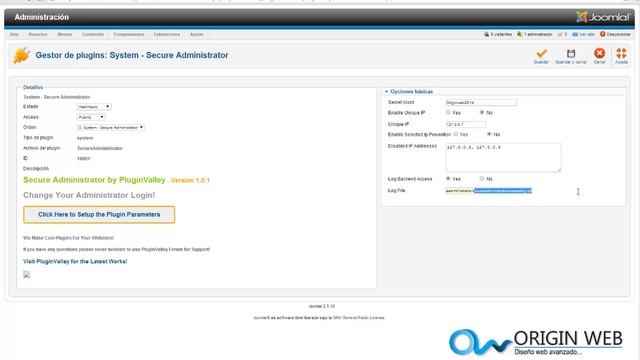The image size is (640, 360).
Task: Click the Administración header title
Action: tap(42, 17)
